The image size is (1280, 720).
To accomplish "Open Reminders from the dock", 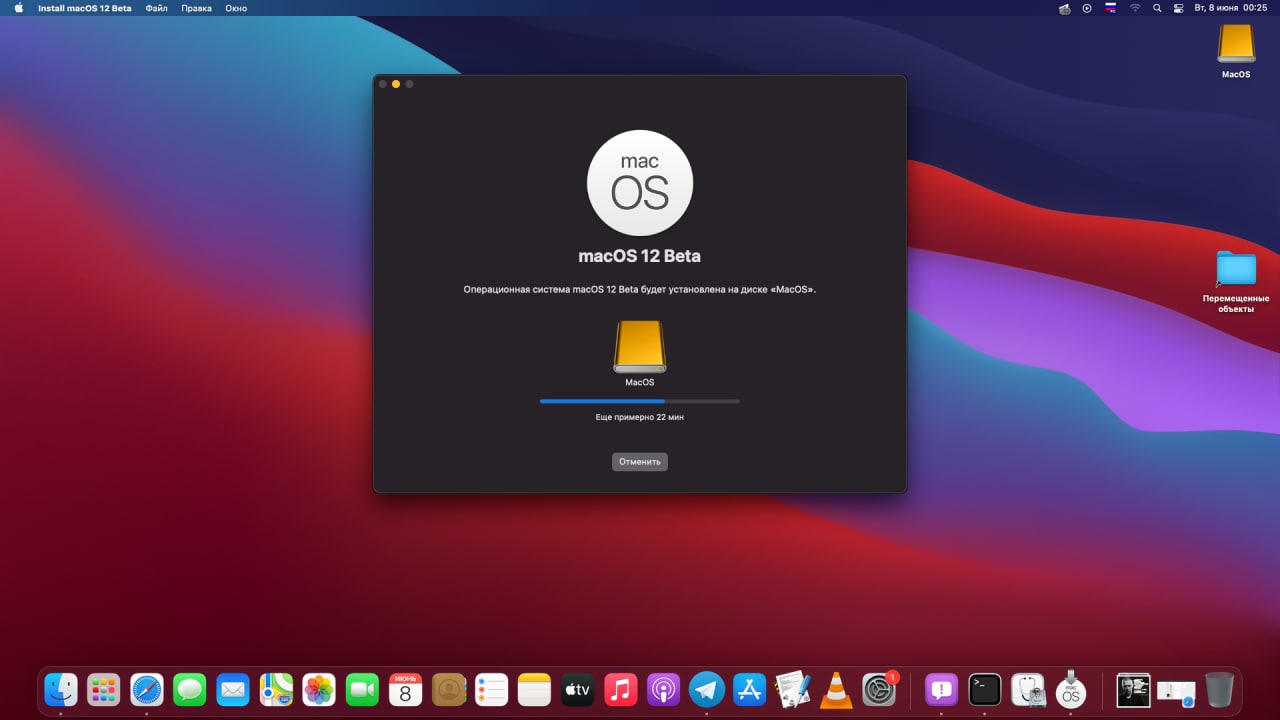I will pyautogui.click(x=492, y=689).
